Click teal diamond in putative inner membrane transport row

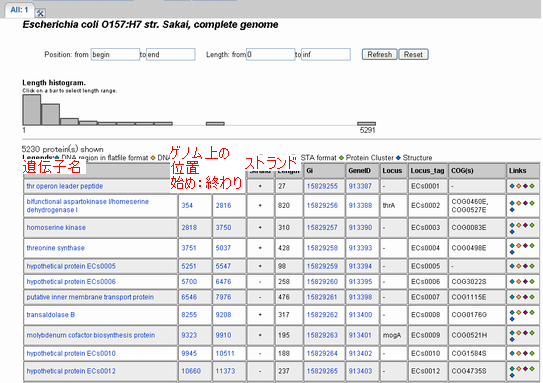point(512,297)
